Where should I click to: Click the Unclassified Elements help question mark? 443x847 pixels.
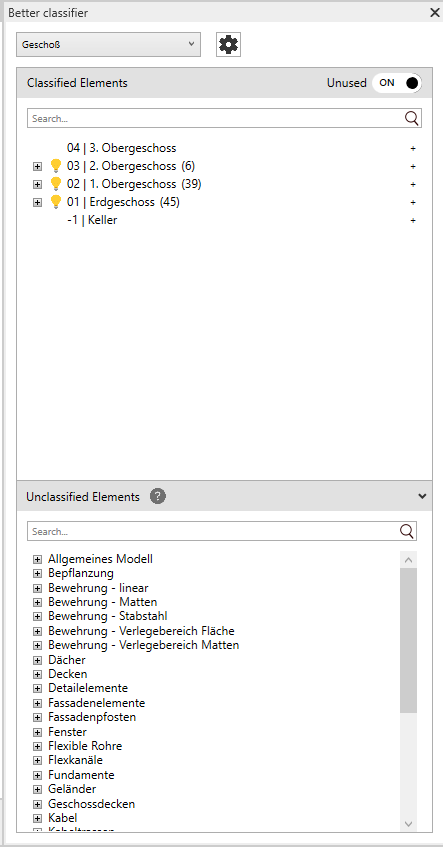click(x=157, y=496)
